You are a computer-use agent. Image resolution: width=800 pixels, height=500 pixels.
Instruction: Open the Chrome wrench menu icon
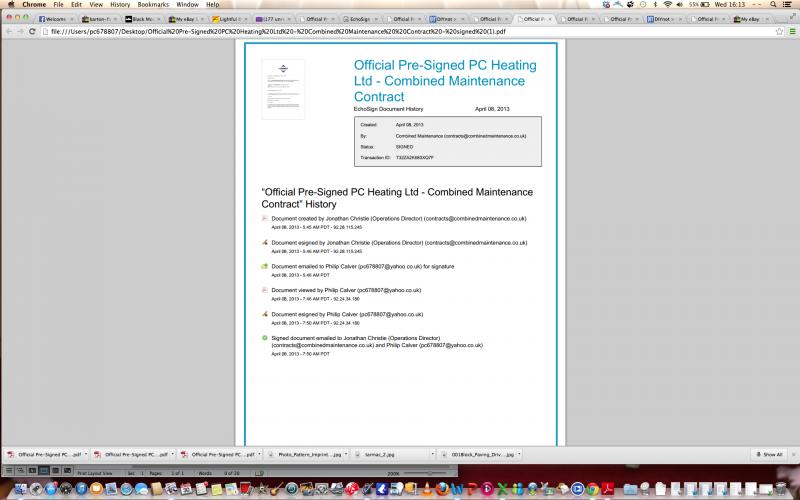pyautogui.click(x=791, y=31)
